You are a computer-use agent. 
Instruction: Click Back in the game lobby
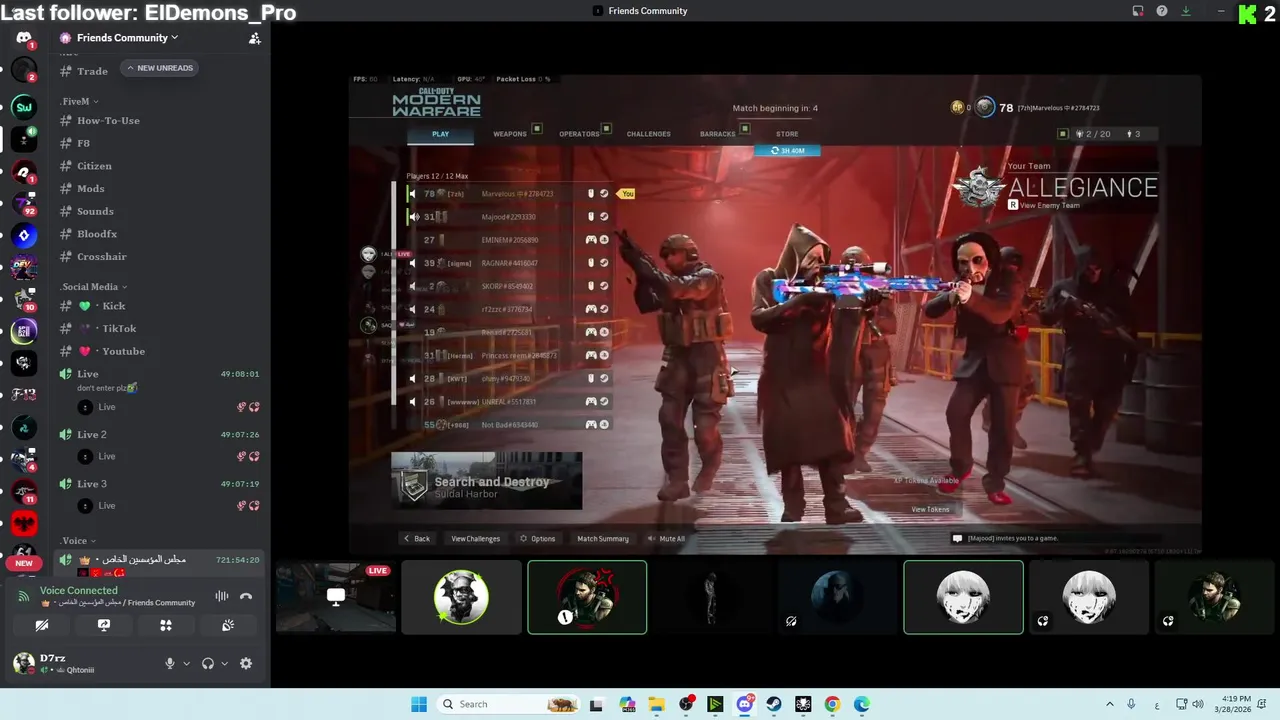416,538
